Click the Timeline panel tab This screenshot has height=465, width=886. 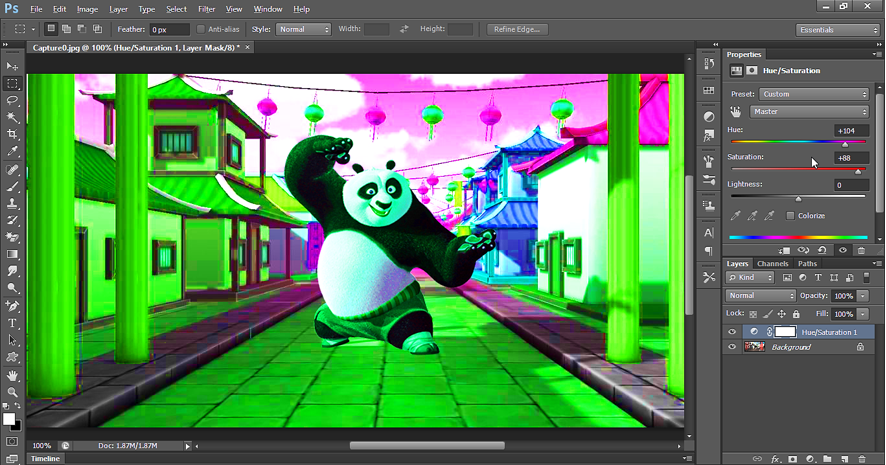(45, 458)
